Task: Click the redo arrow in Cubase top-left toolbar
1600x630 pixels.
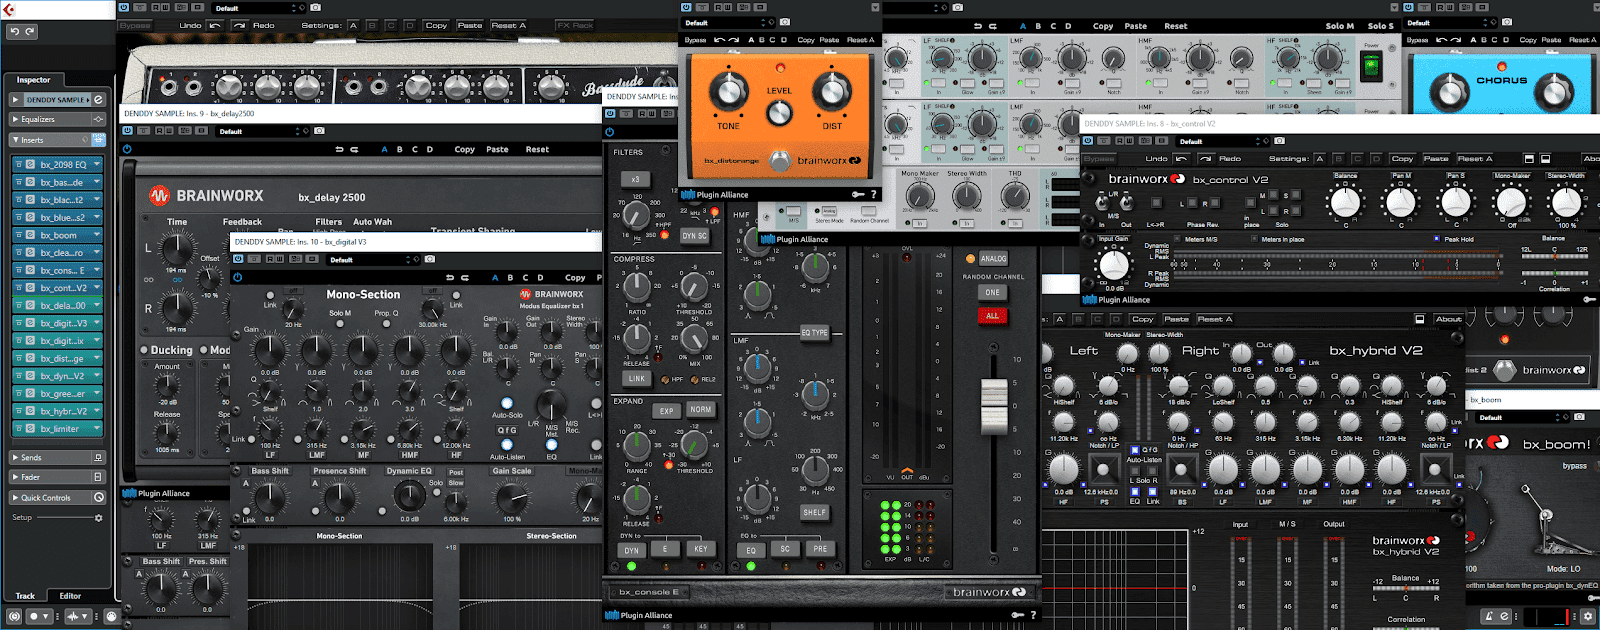Action: [x=30, y=32]
